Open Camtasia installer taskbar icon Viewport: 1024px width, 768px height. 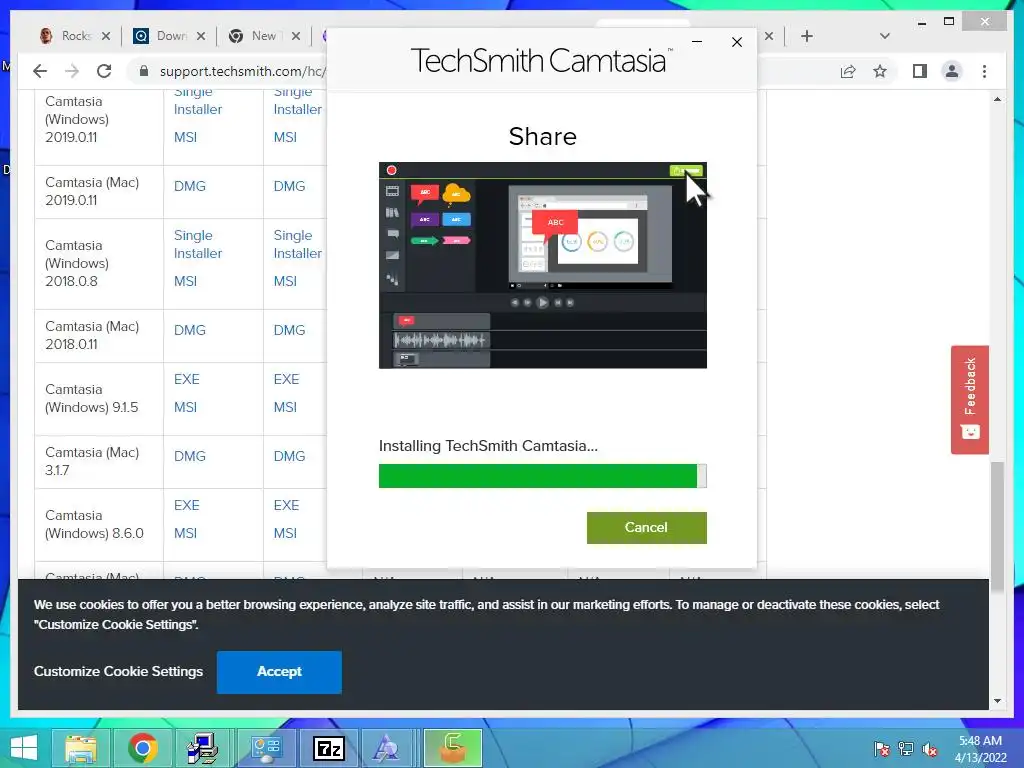point(453,748)
